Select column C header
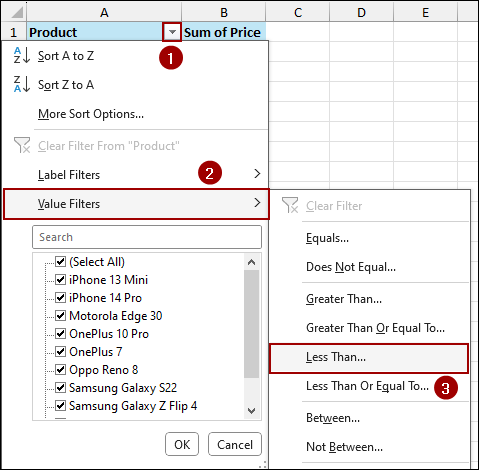The height and width of the screenshot is (470, 479). 298,12
